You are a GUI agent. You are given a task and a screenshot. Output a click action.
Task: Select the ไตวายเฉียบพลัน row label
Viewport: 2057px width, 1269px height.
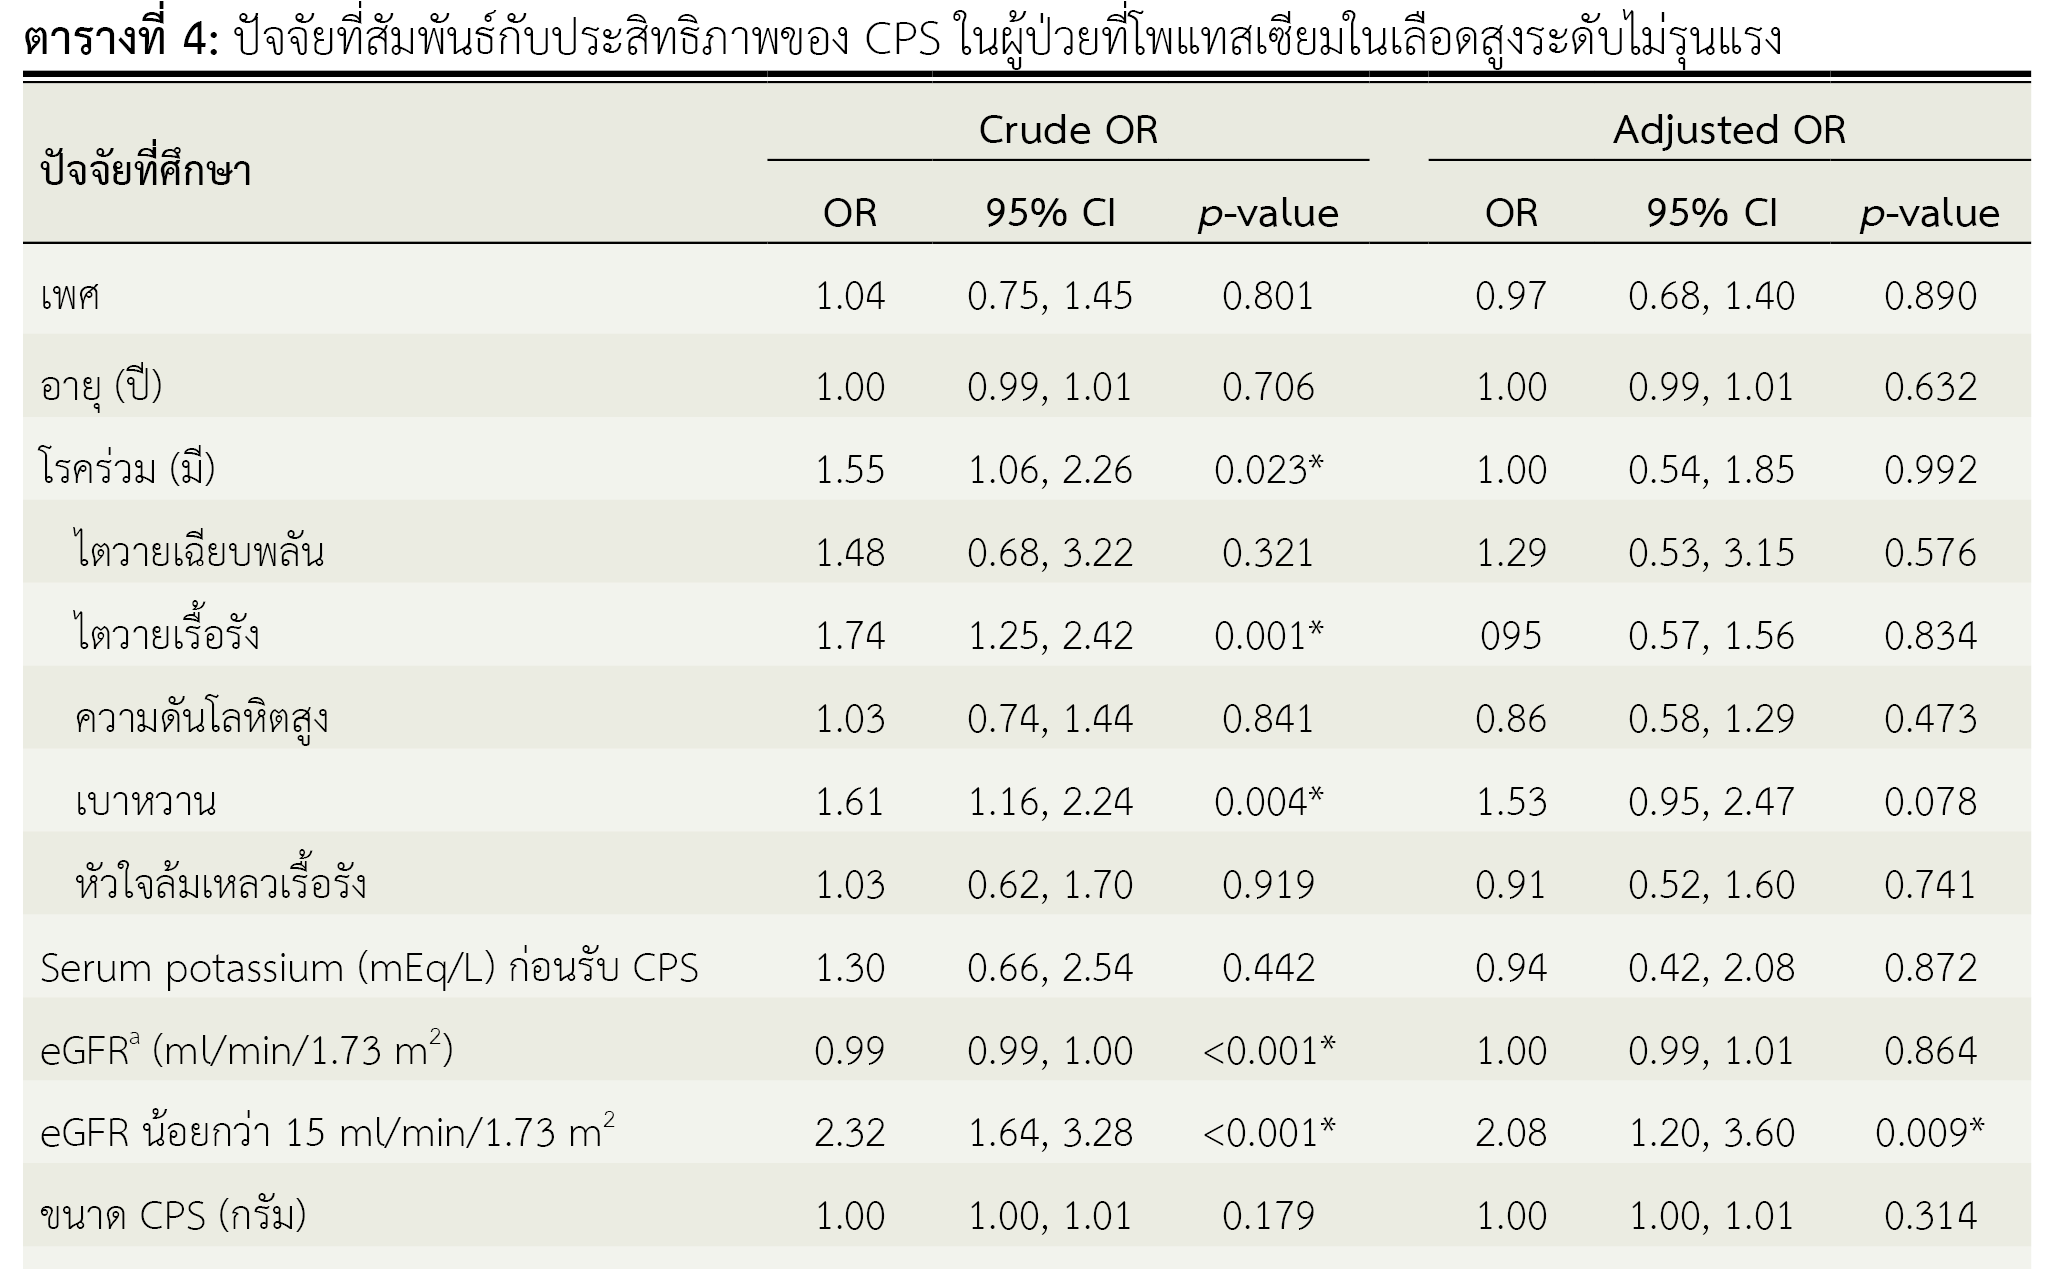click(x=199, y=552)
